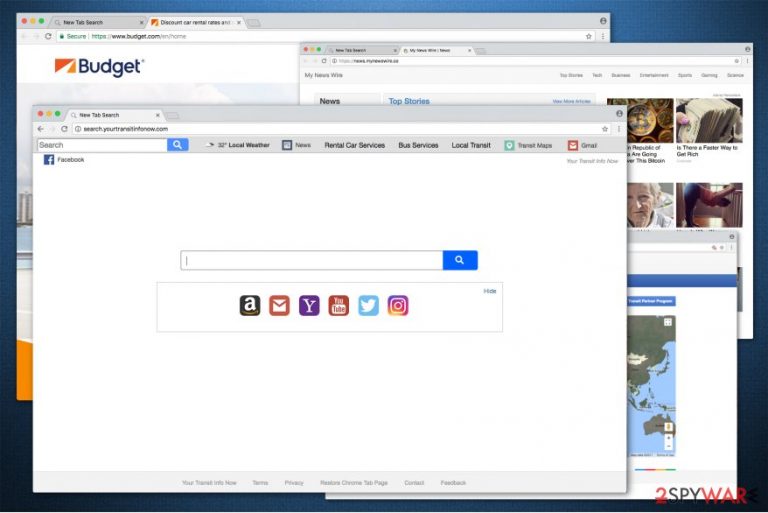Open Sports category in My News Wire
Viewport: 768px width, 513px height.
click(x=685, y=75)
